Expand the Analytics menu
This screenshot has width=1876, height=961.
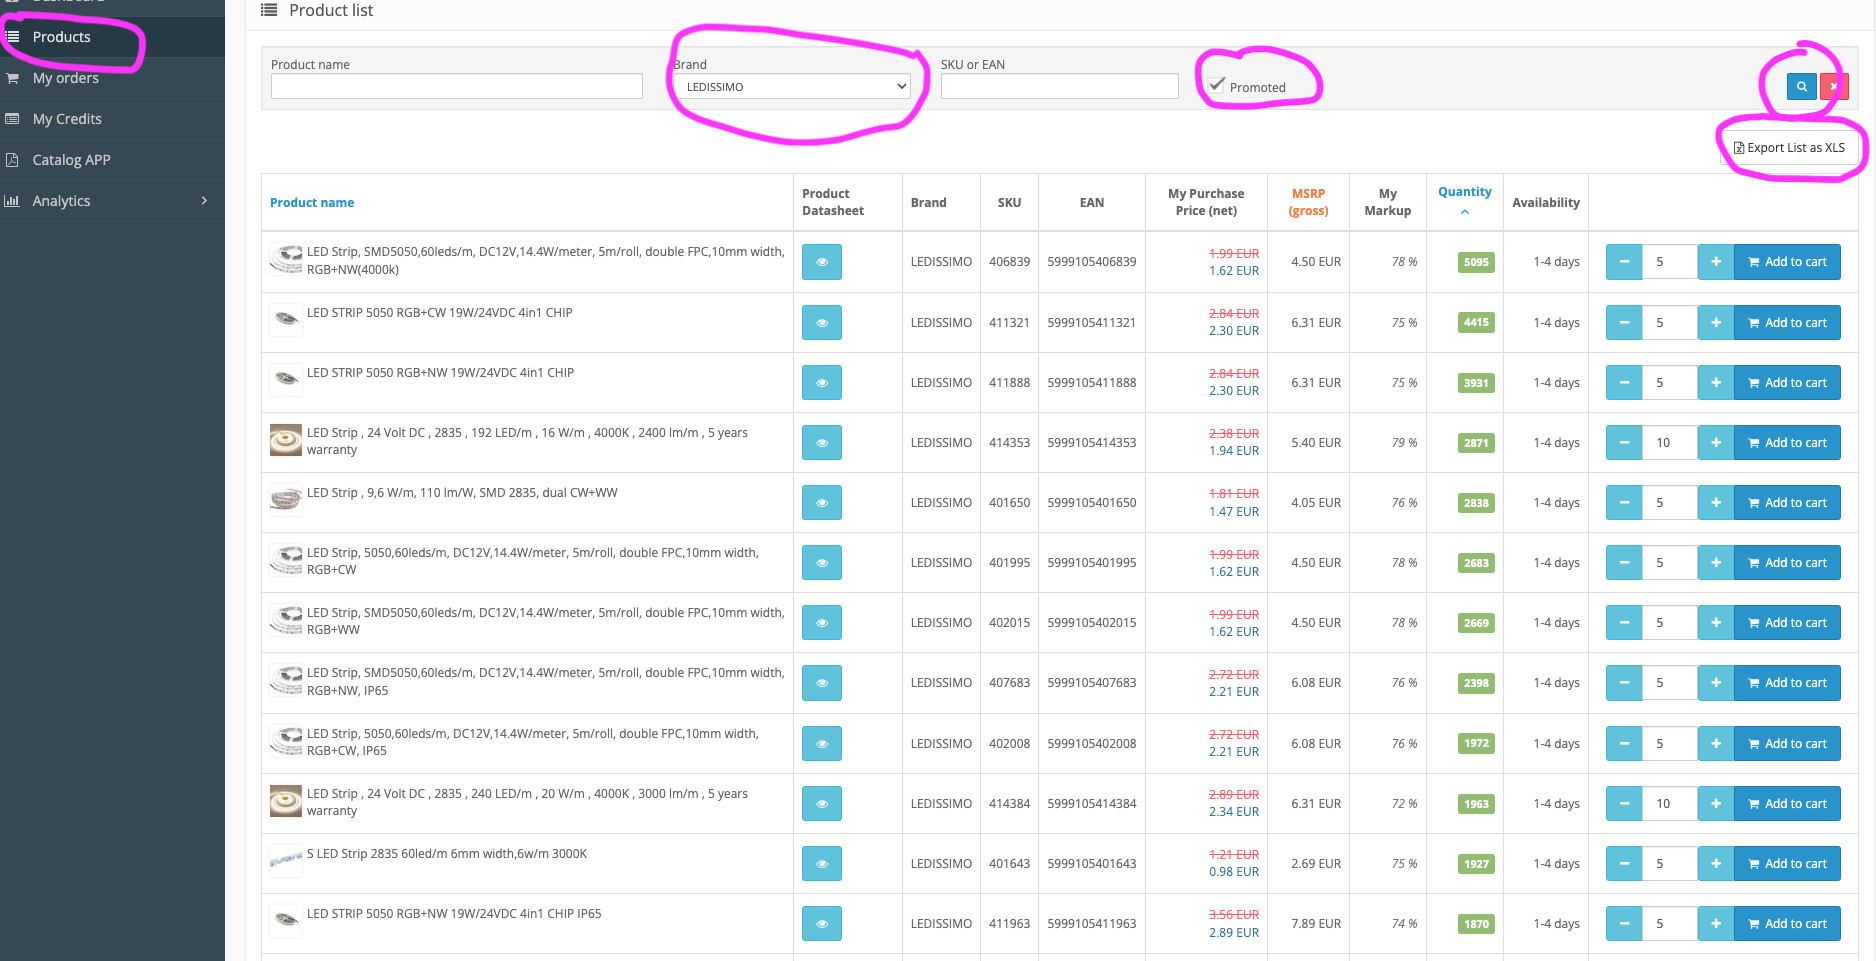tap(112, 201)
